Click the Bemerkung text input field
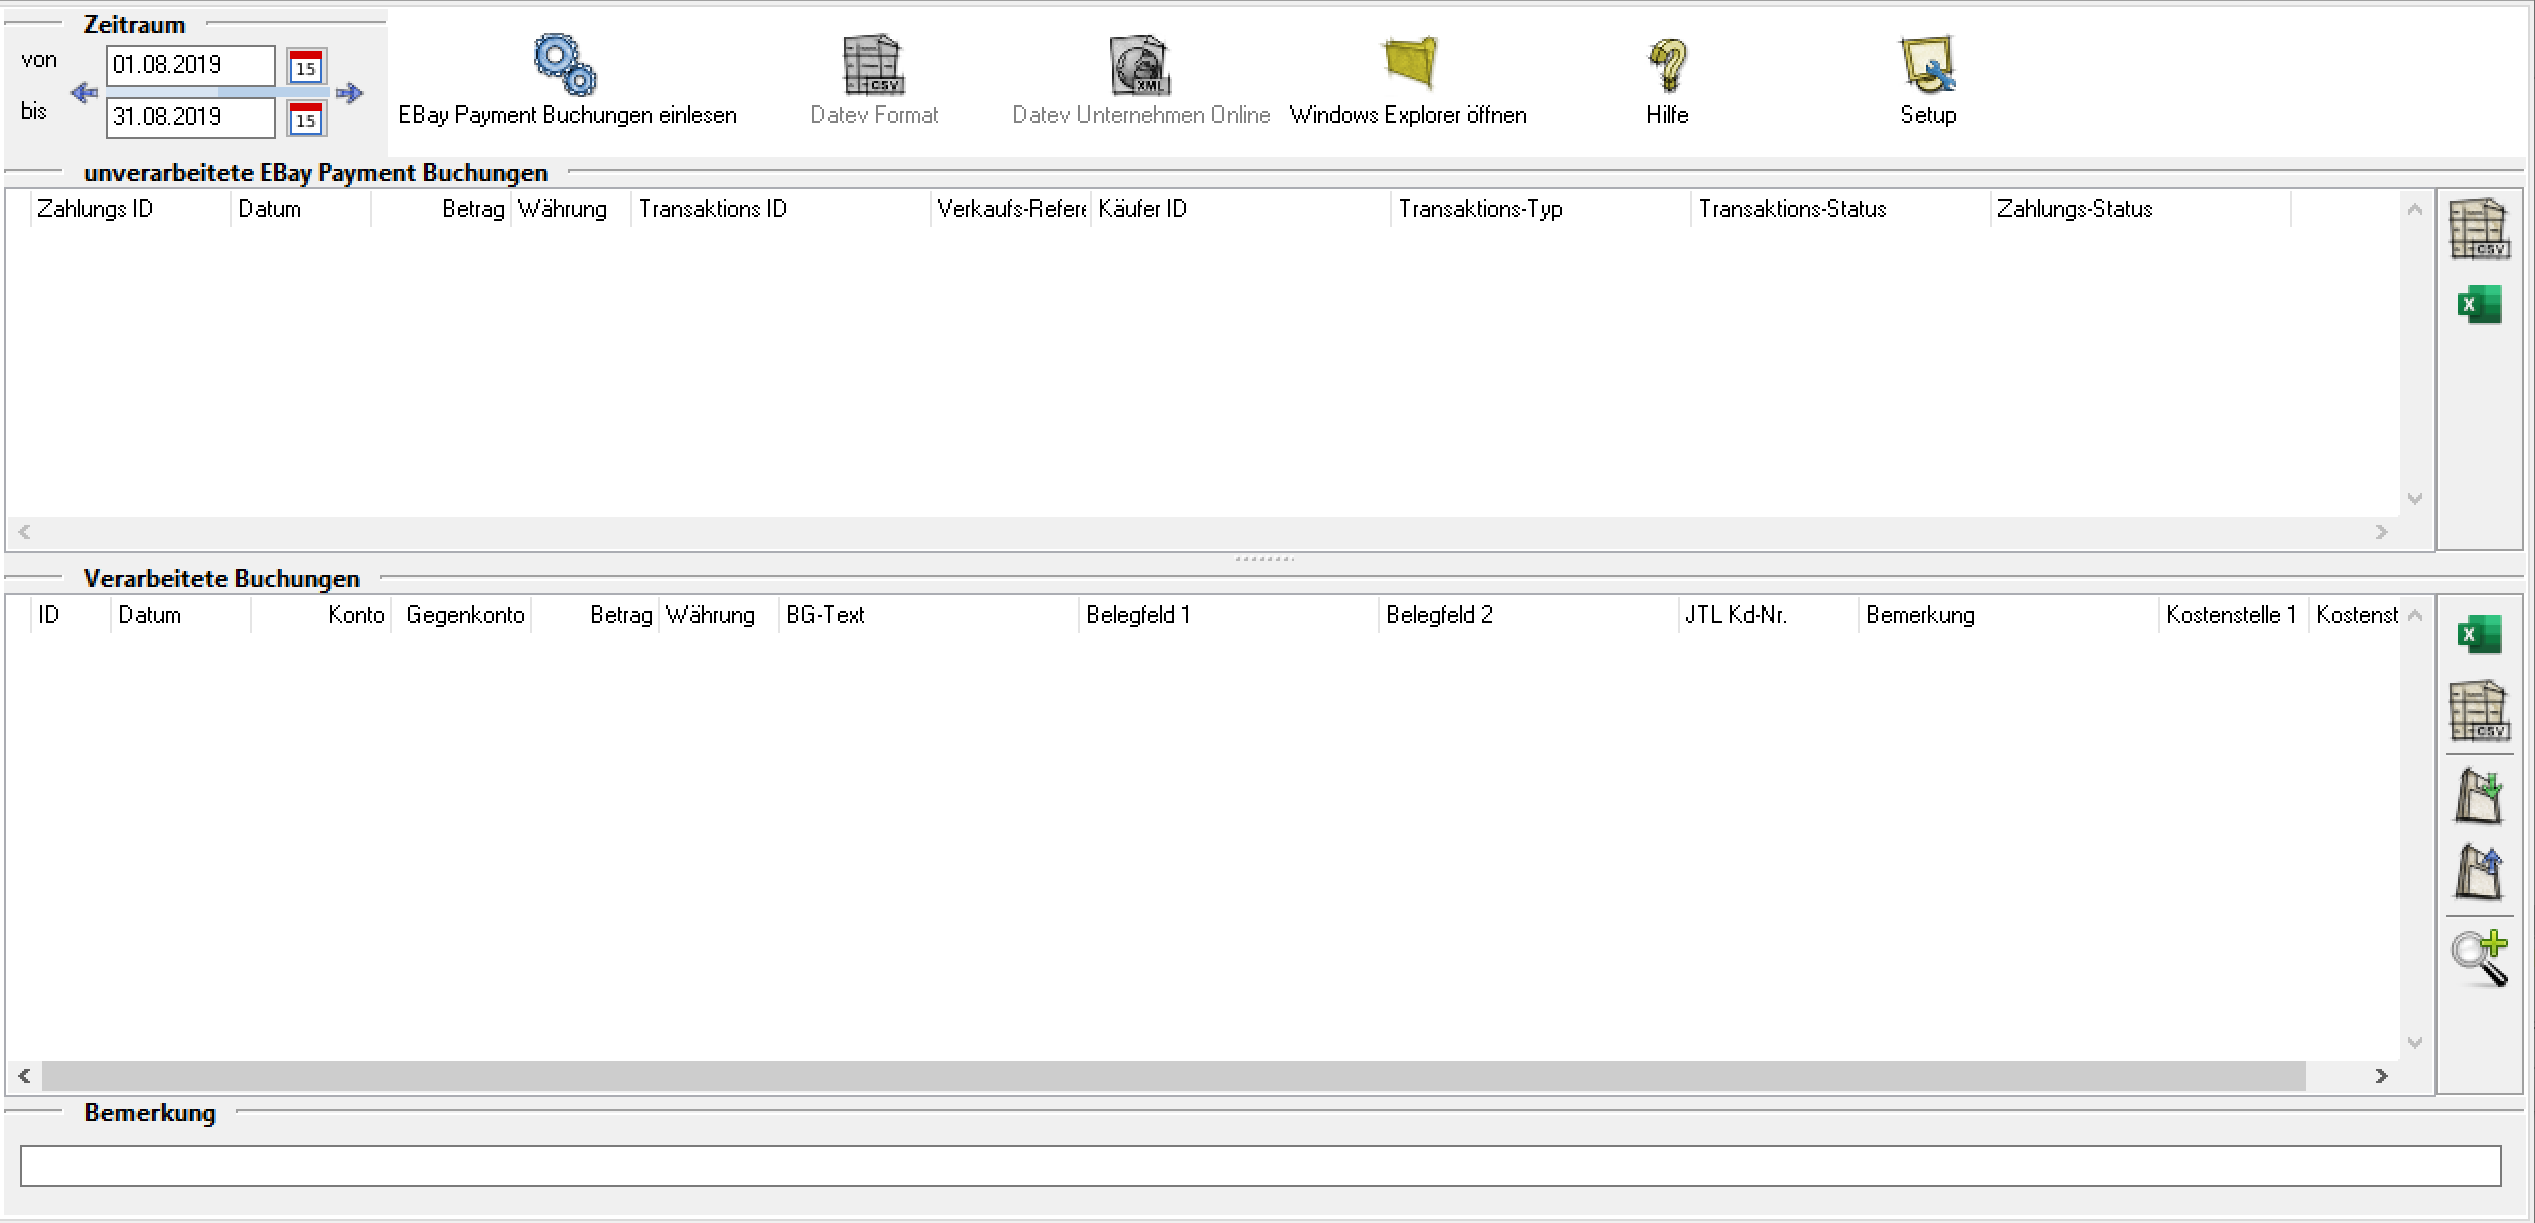 point(1260,1166)
